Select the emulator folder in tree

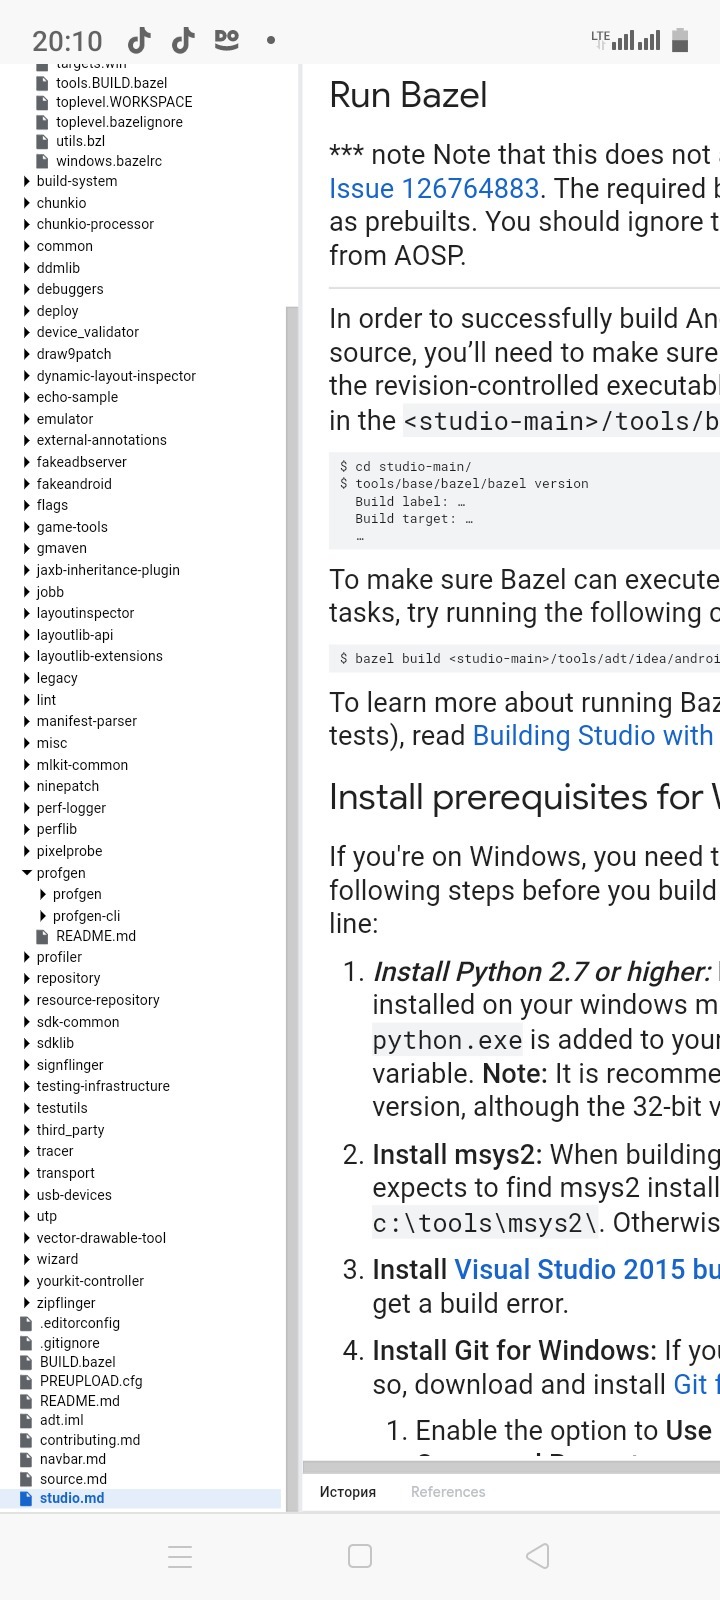pos(65,419)
